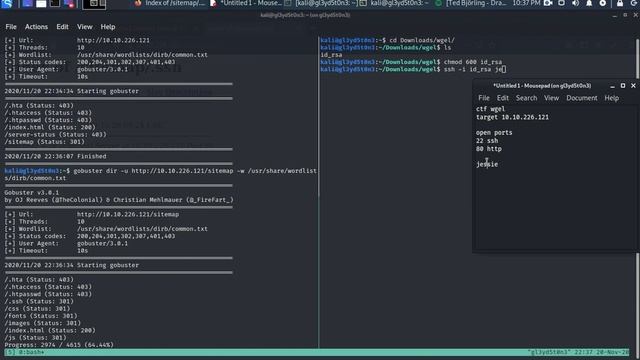Click the display tray icon
The width and height of the screenshot is (640, 360).
click(x=562, y=3)
